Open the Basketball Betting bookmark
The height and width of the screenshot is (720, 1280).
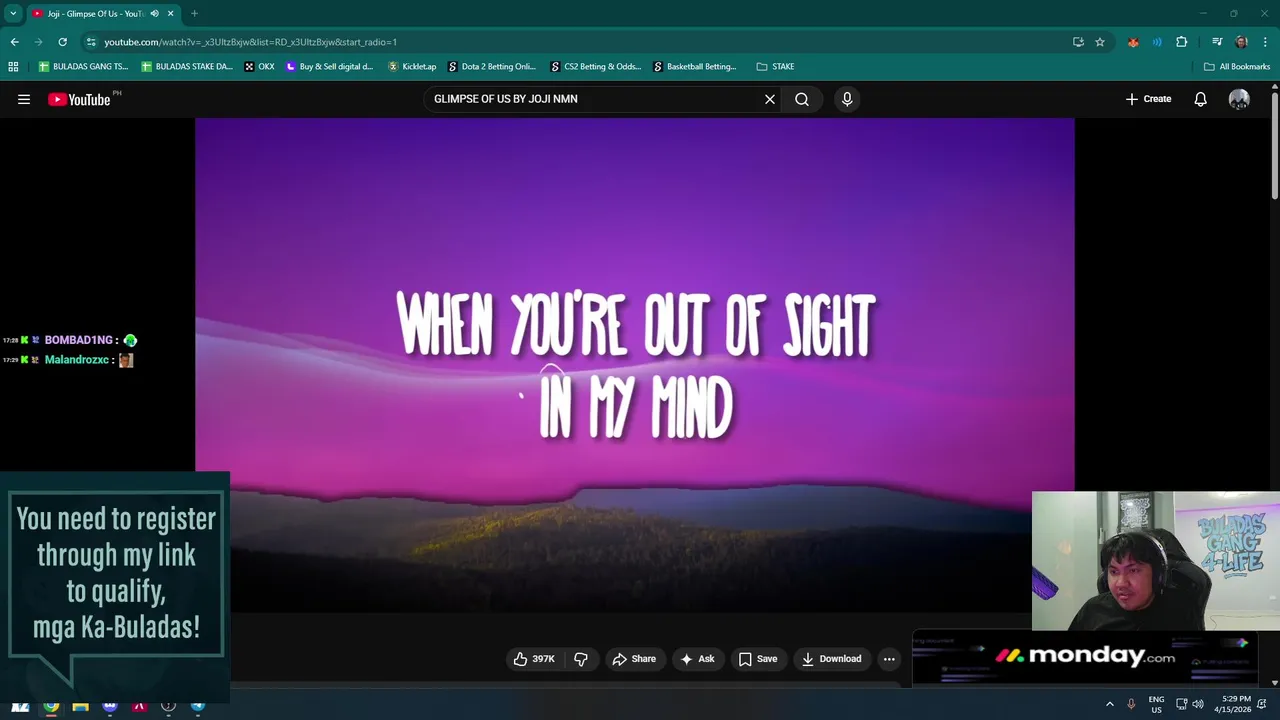click(x=695, y=67)
